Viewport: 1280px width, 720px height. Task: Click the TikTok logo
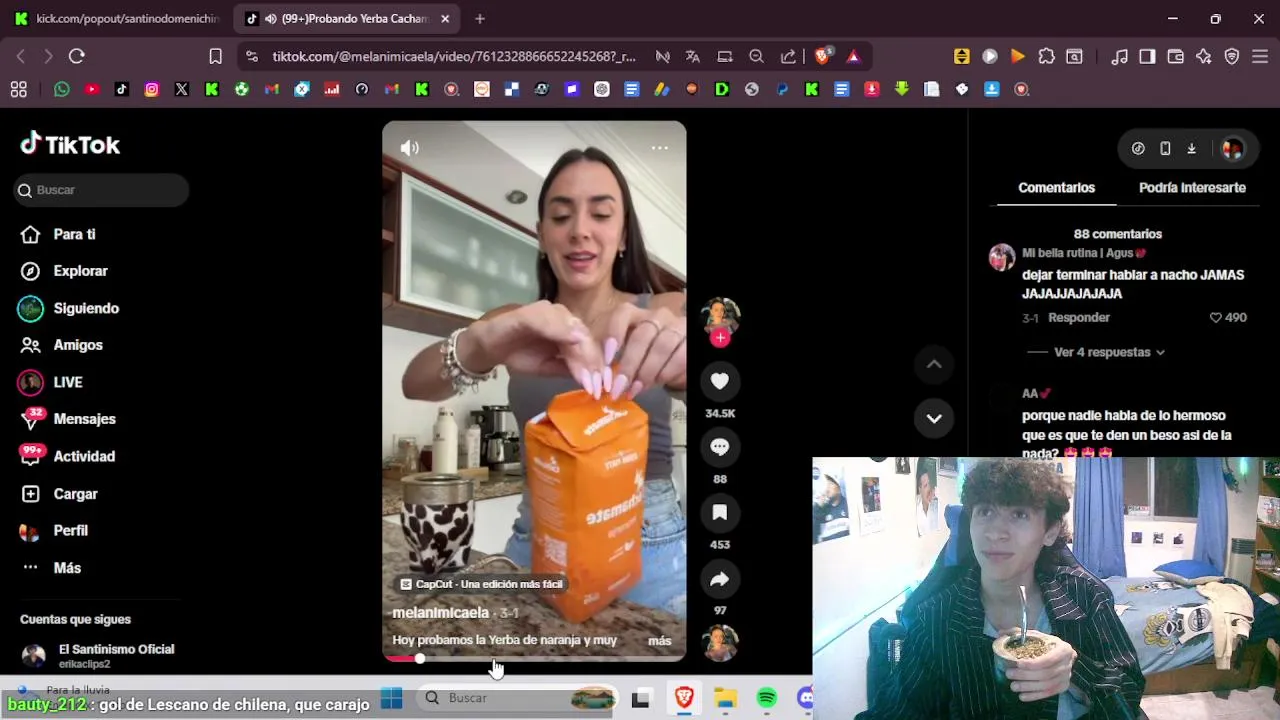click(70, 145)
